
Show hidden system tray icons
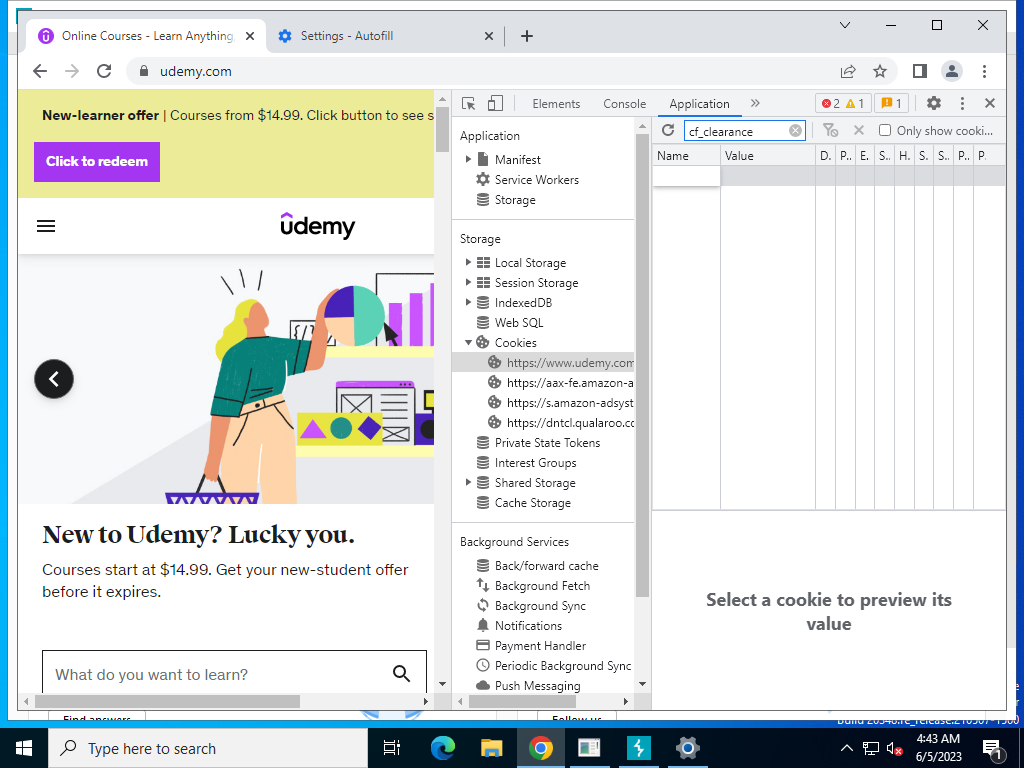846,748
